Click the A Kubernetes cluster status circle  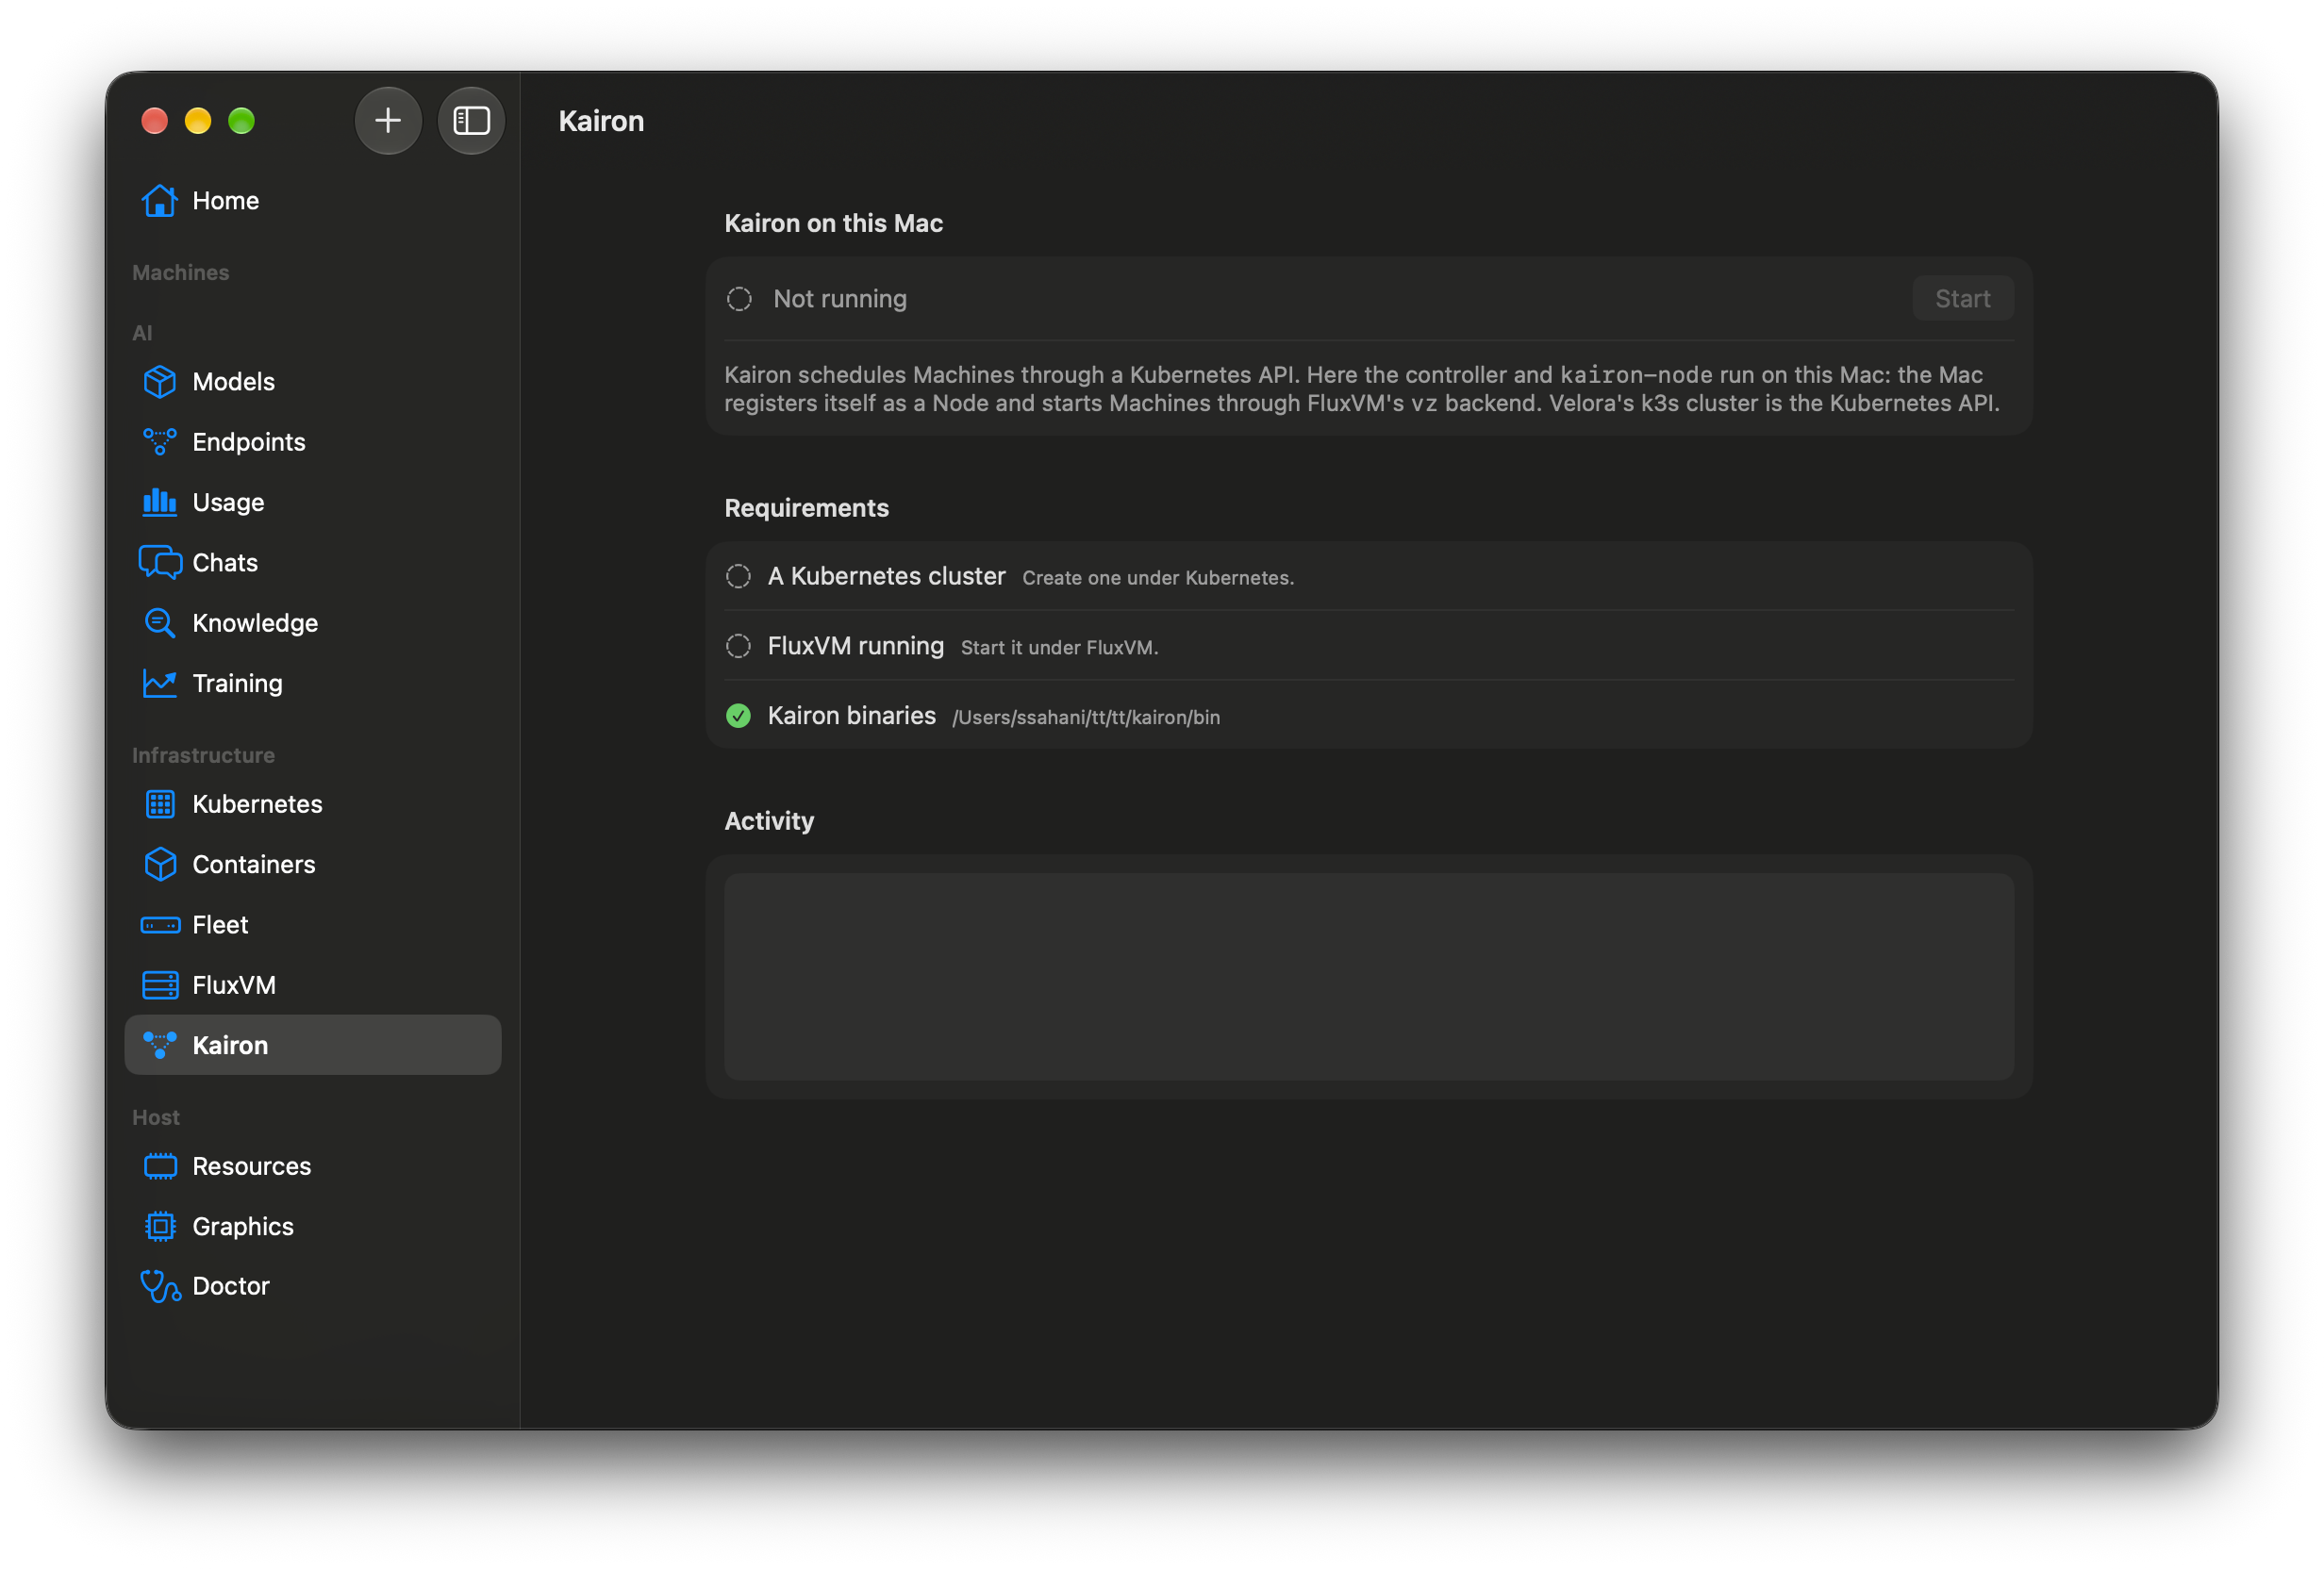coord(738,577)
